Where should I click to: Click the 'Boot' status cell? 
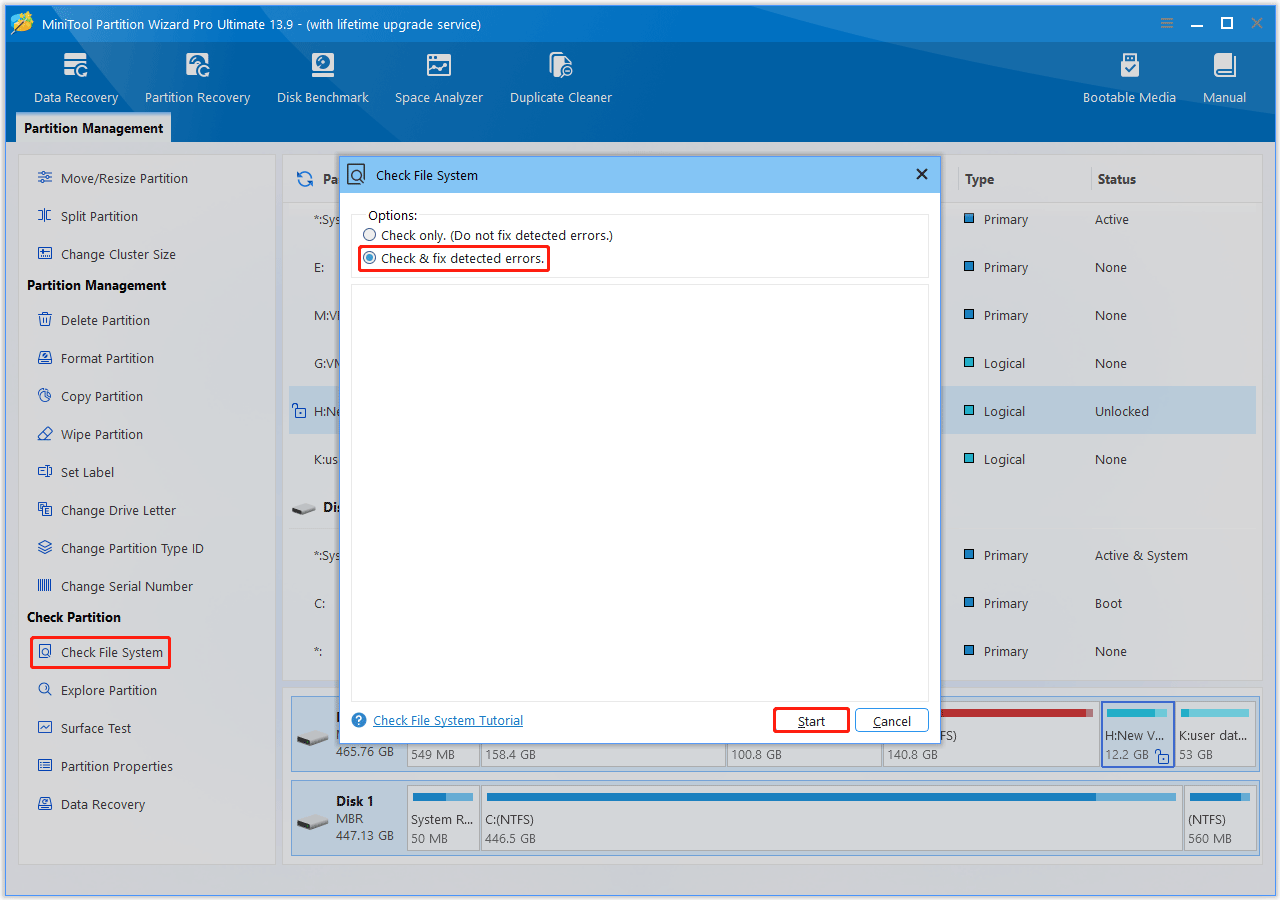tap(1108, 603)
